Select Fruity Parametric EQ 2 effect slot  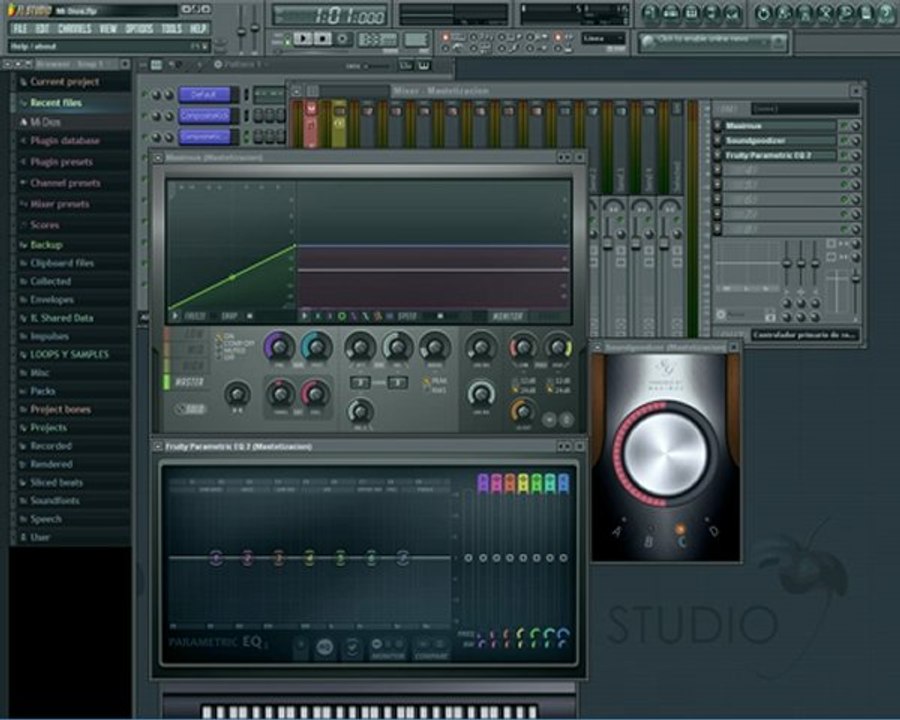pyautogui.click(x=779, y=156)
